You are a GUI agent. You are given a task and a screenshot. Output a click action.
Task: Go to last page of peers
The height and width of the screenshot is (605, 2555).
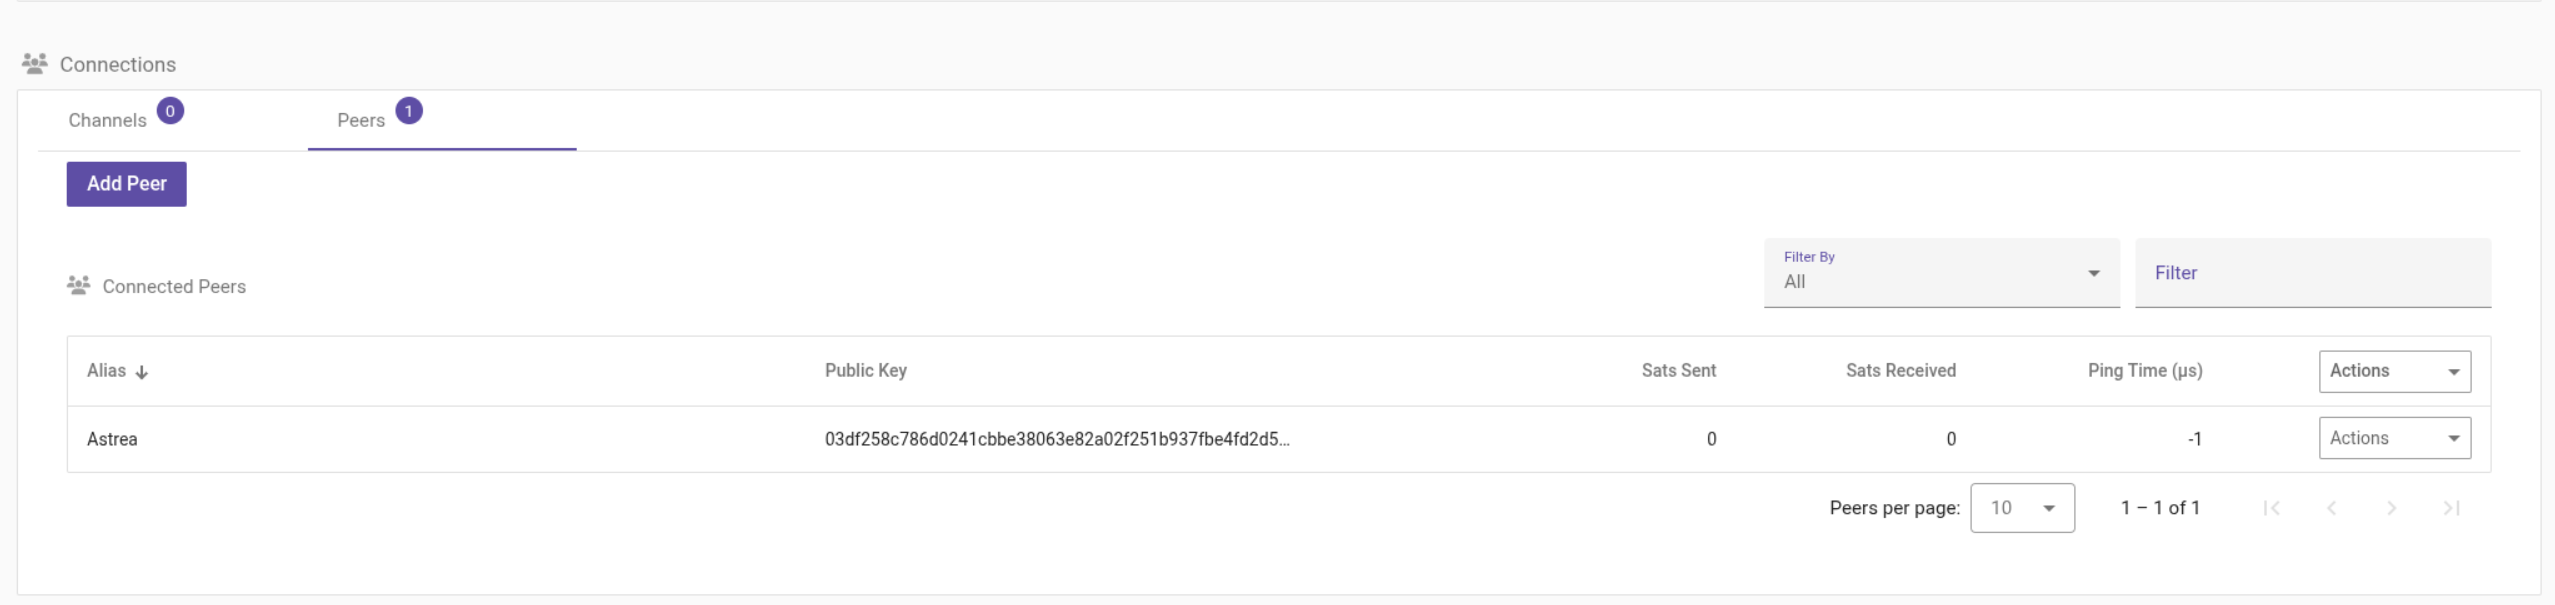click(2452, 508)
